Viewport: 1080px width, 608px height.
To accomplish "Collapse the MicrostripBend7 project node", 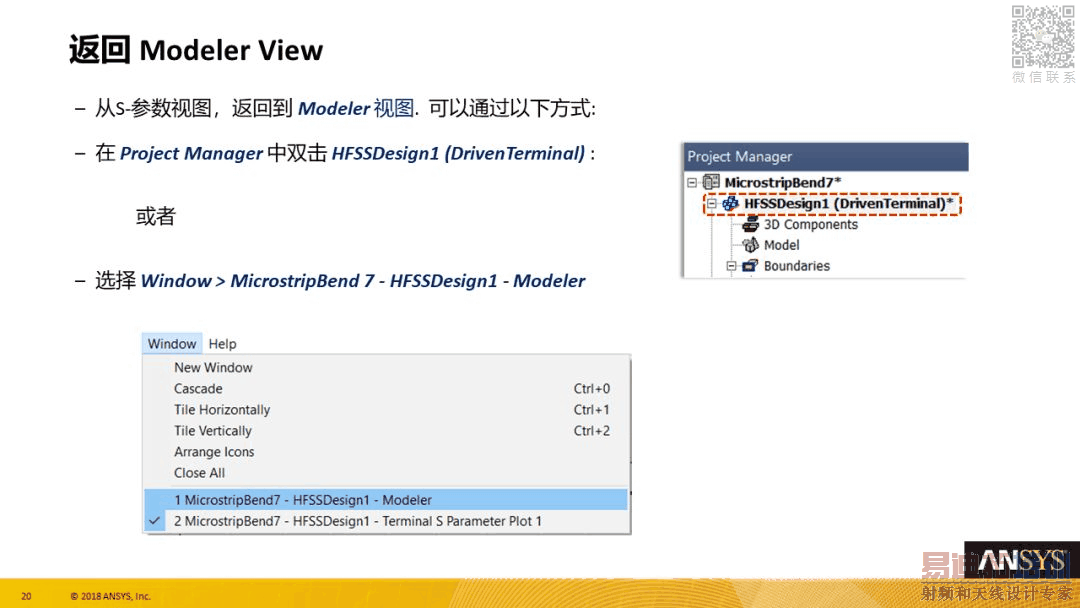I will click(x=692, y=182).
